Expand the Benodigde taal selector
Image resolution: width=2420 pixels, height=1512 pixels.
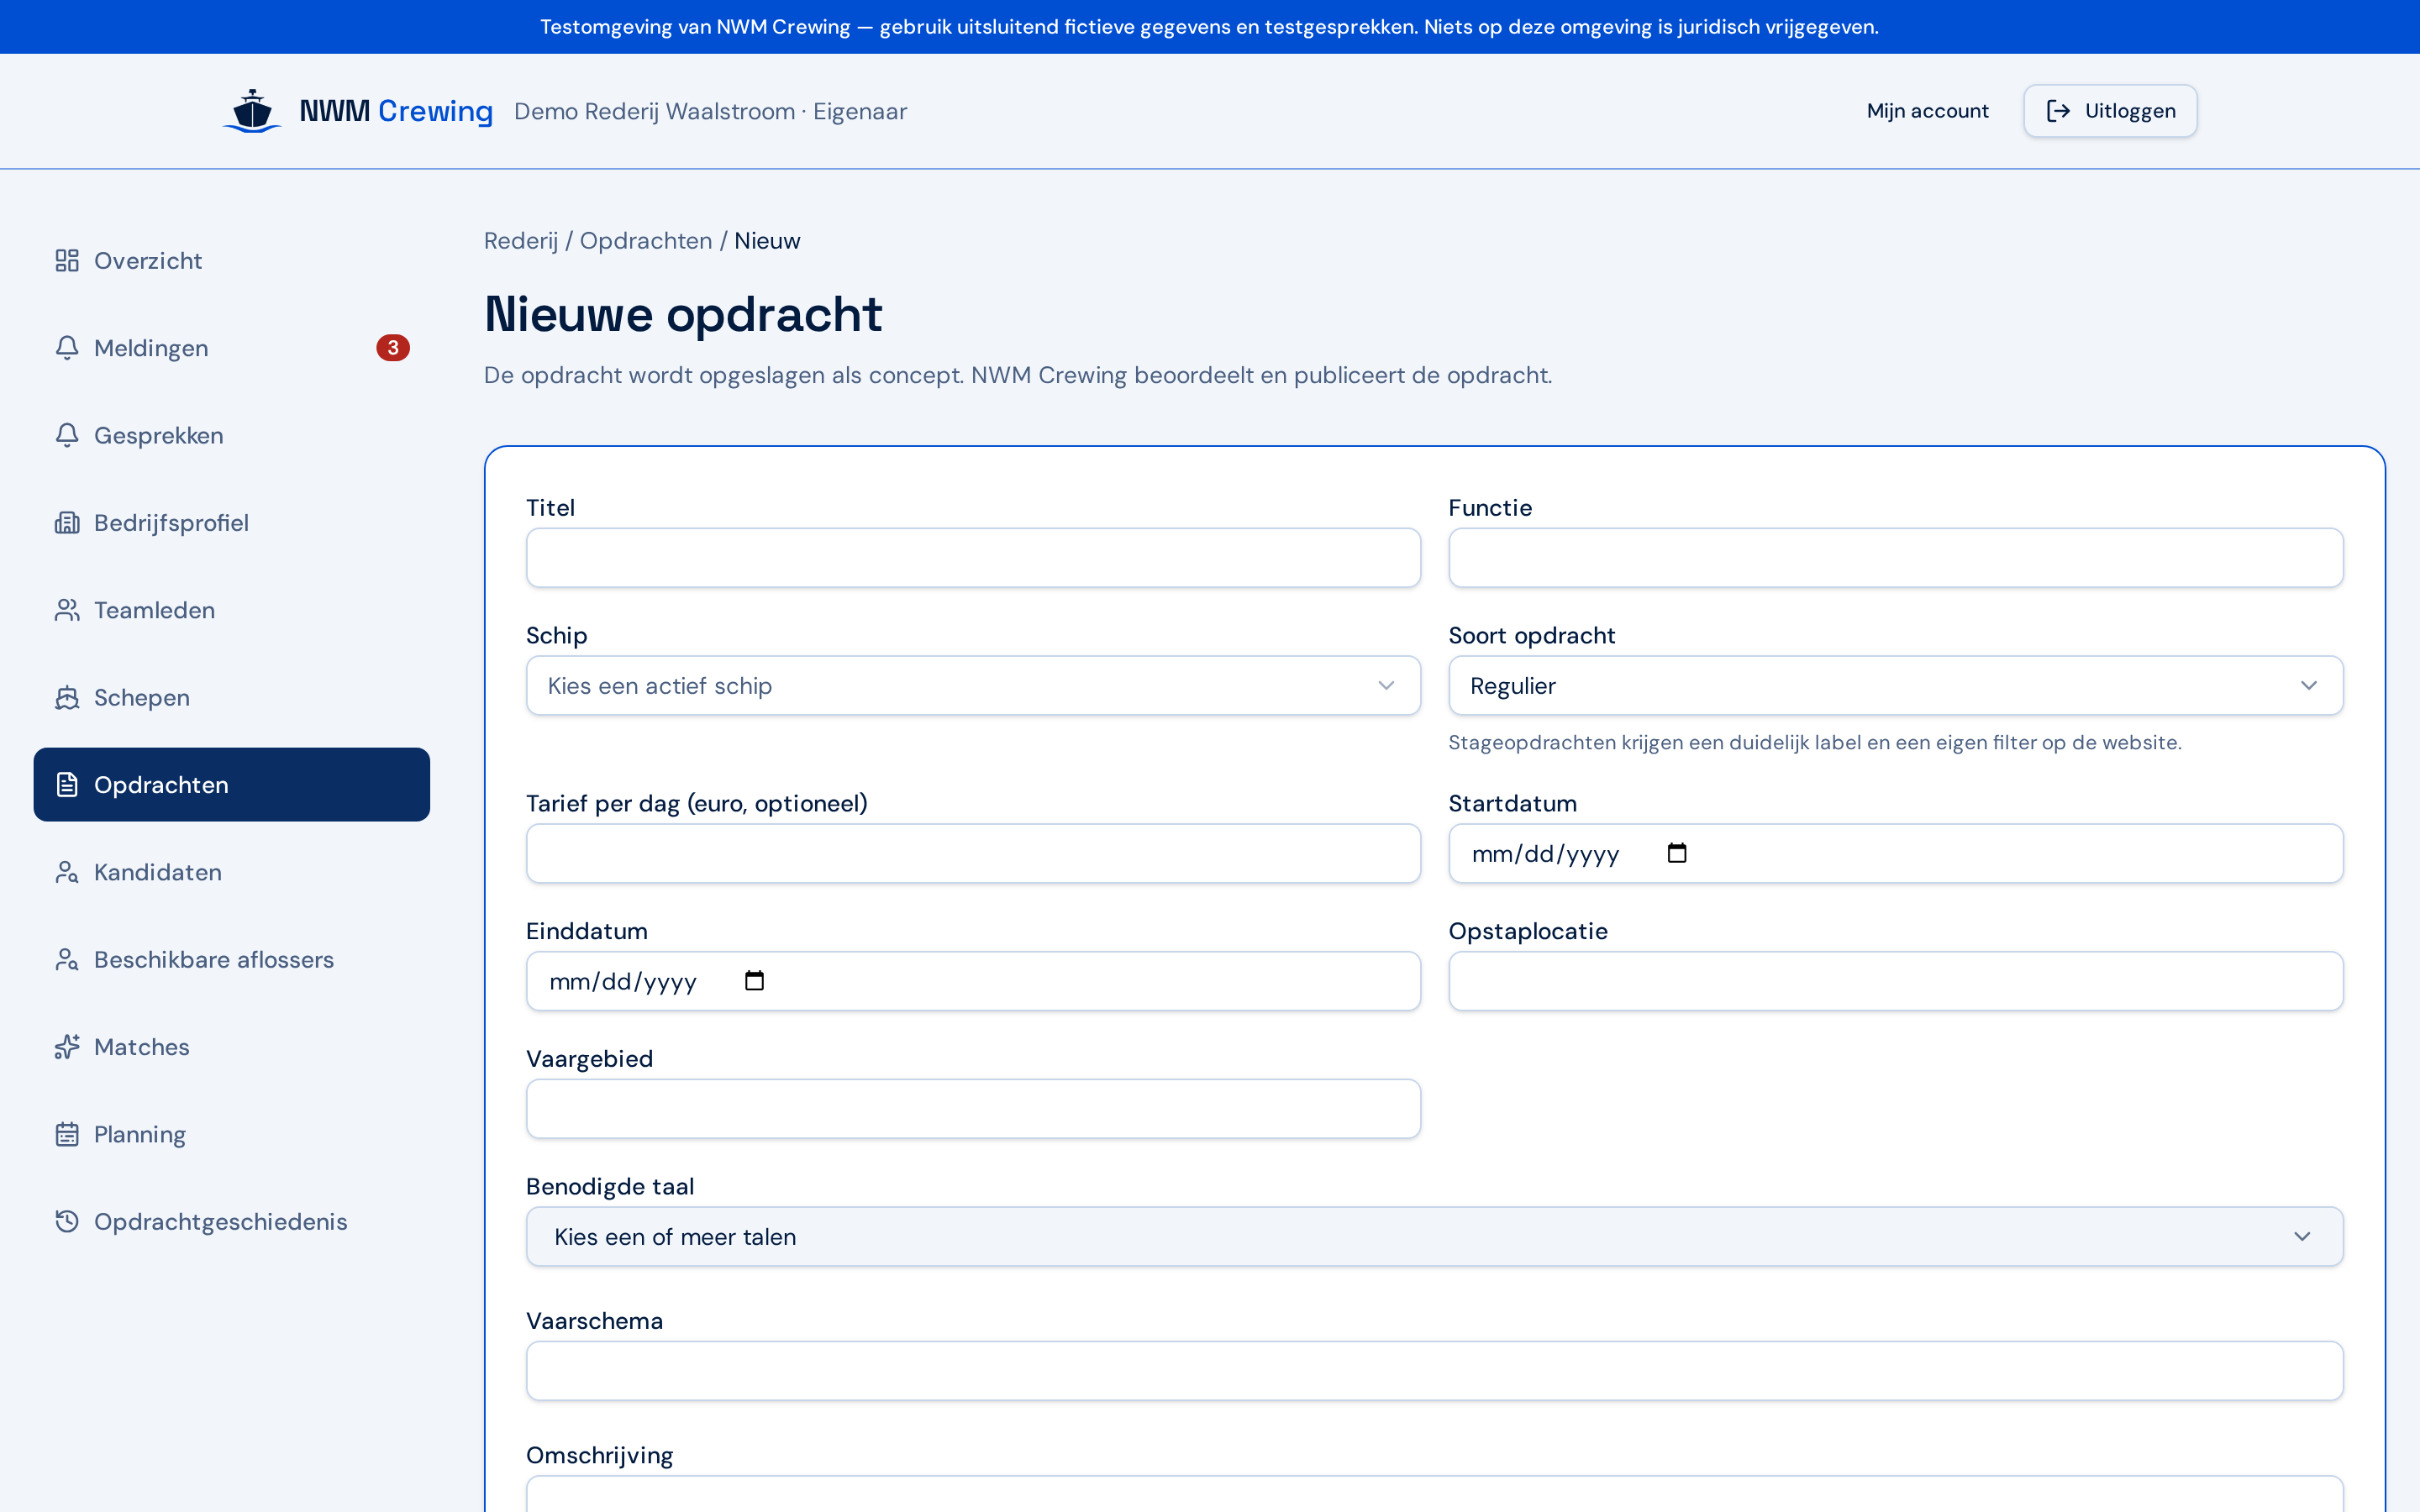(x=1434, y=1237)
